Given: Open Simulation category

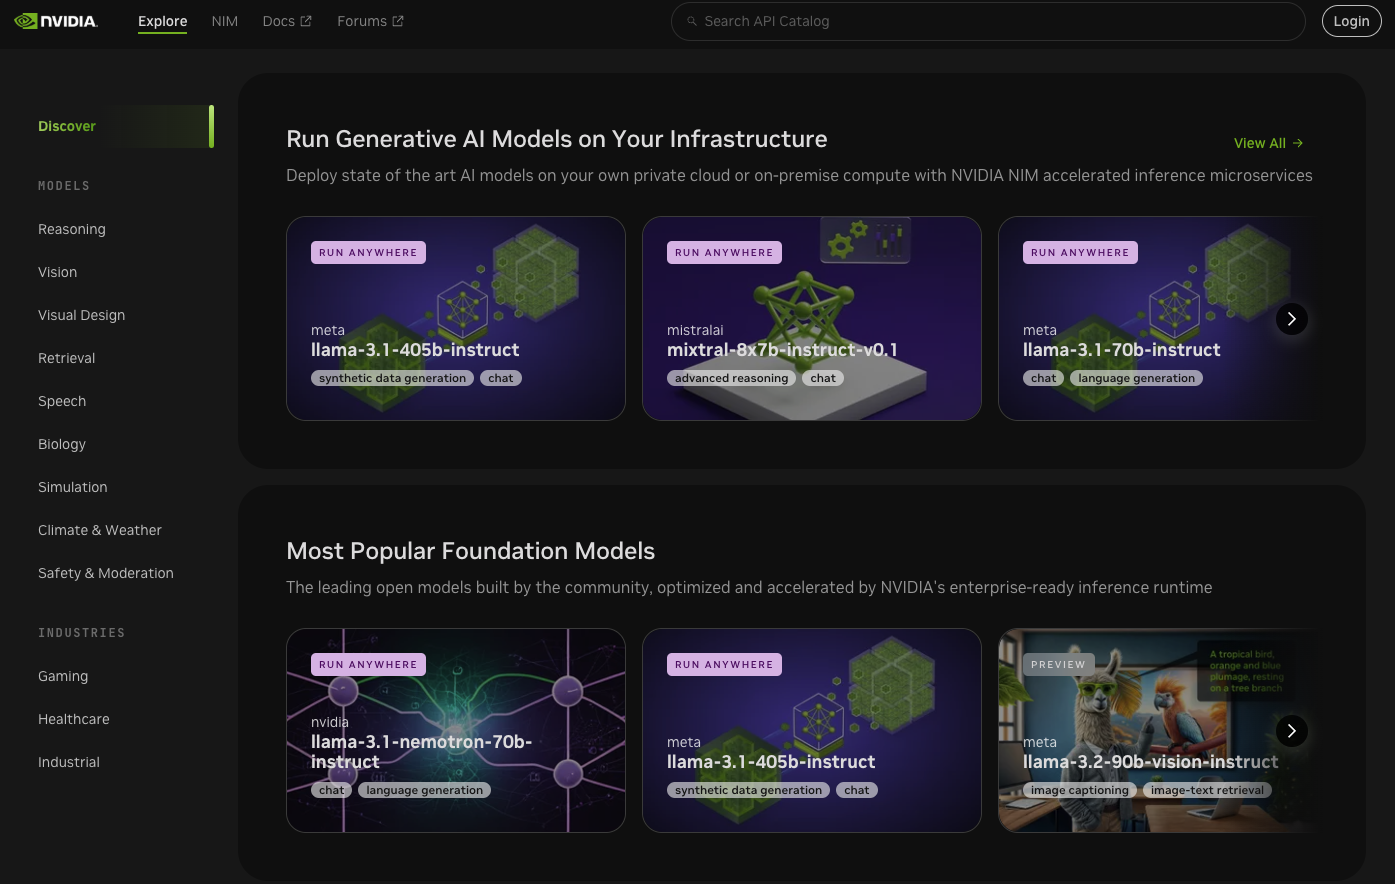Looking at the screenshot, I should click(73, 487).
